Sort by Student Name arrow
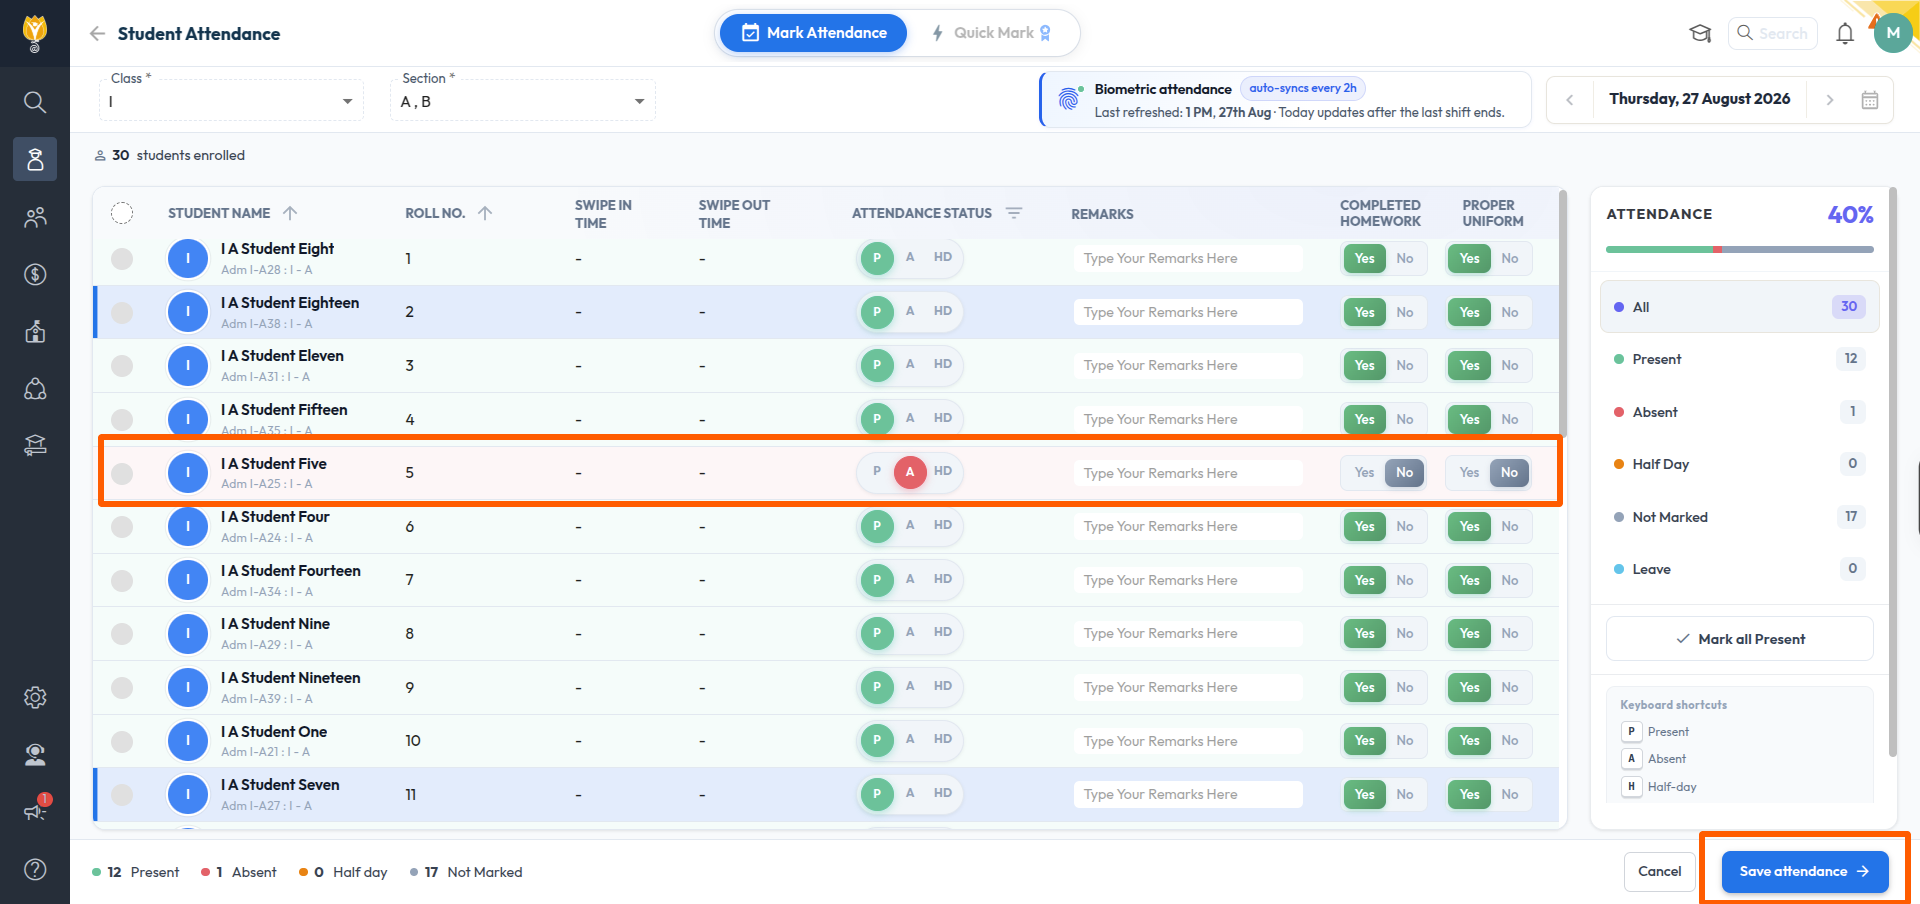Screen dimensions: 1920x904 coord(290,213)
